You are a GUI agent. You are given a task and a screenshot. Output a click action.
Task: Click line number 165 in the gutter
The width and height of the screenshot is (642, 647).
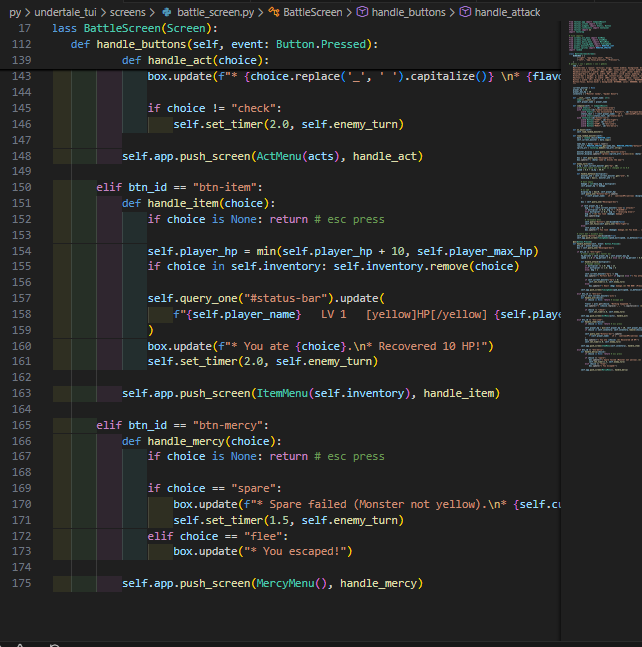(21, 425)
